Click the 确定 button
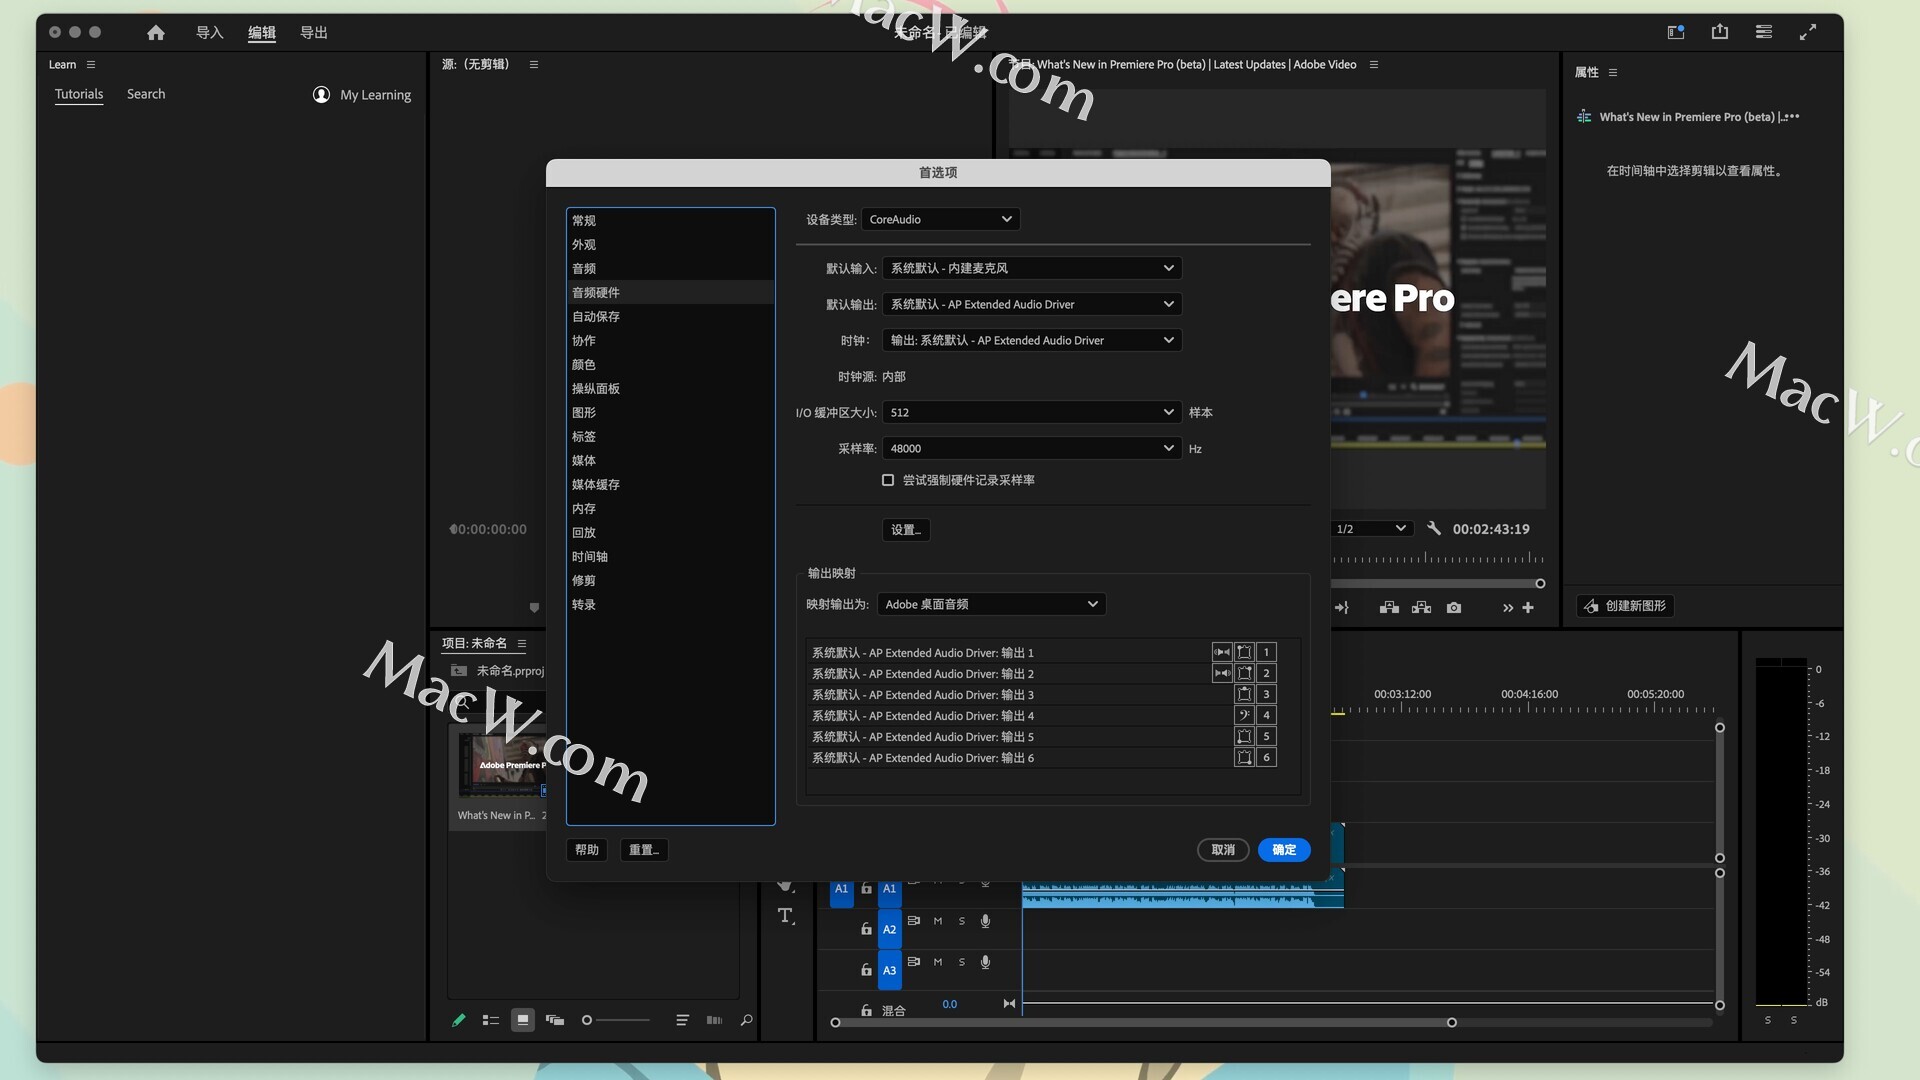The width and height of the screenshot is (1920, 1080). coord(1284,850)
